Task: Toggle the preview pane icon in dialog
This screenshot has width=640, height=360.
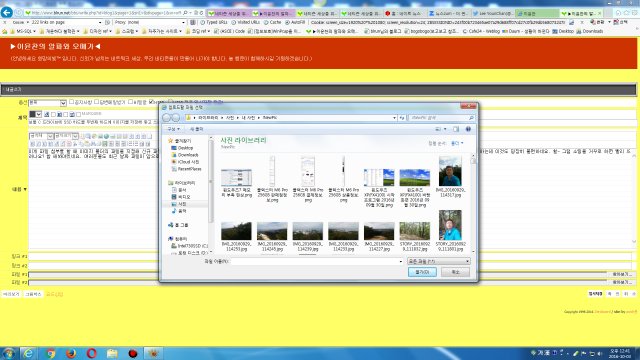Action: 456,129
